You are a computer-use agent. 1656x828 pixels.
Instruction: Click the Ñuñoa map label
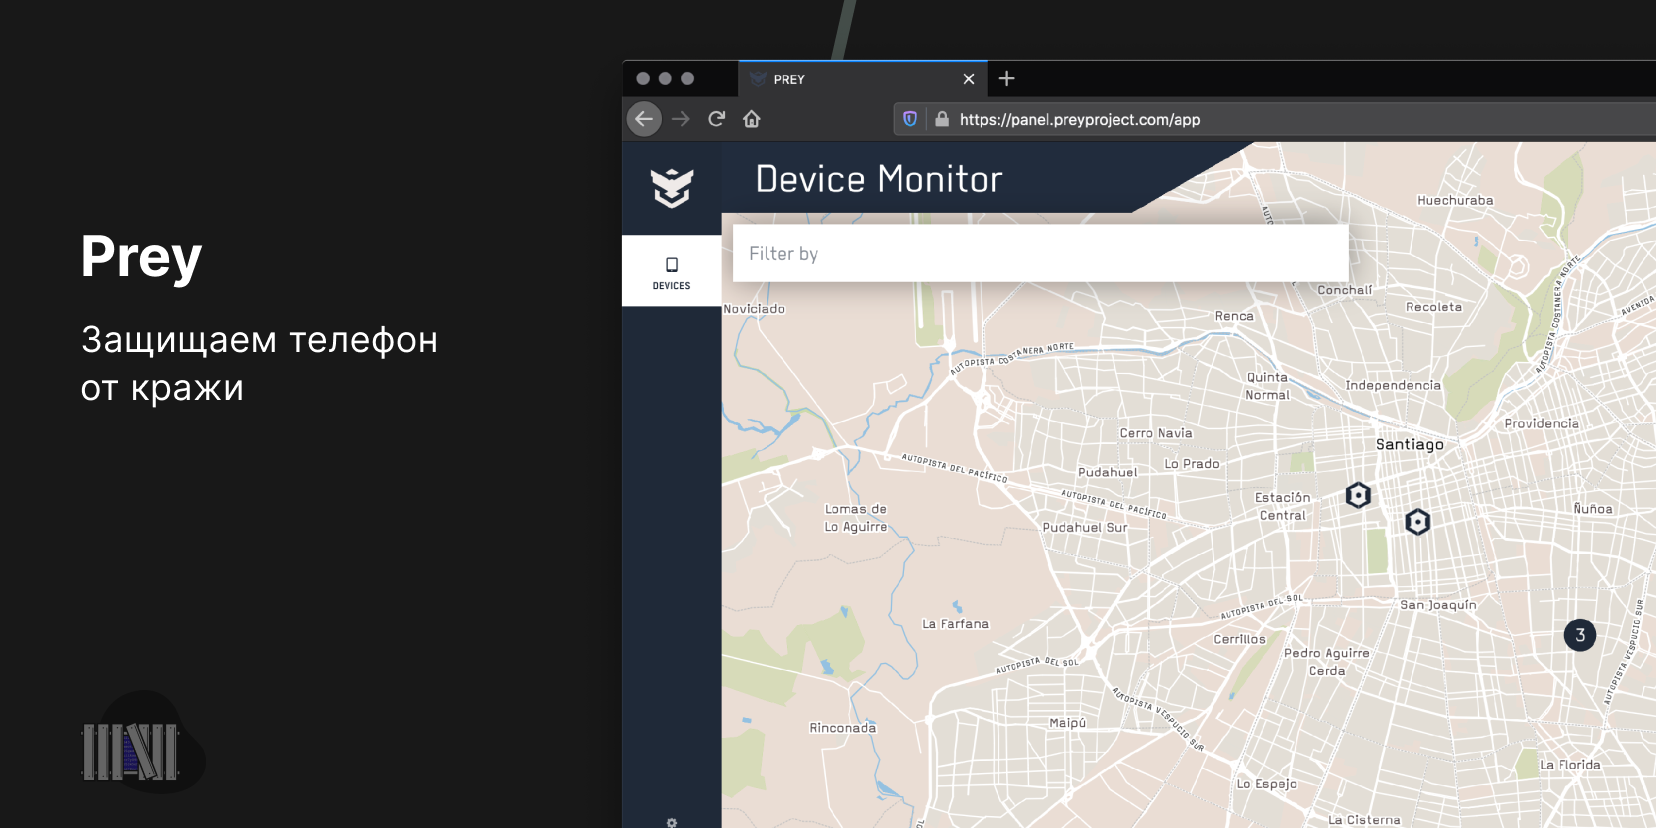(x=1593, y=509)
